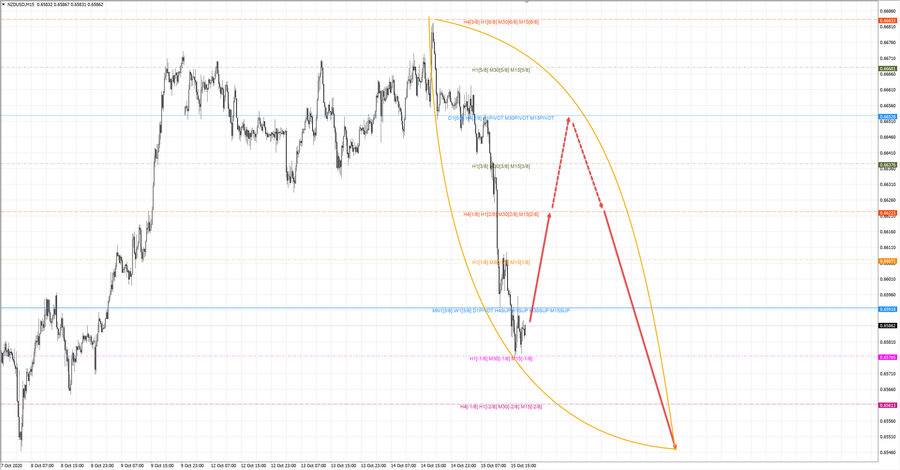Viewport: 900px width, 470px height.
Task: Click the H1[5/8] M30[5/8] M15[5/8] level label
Action: coord(501,70)
